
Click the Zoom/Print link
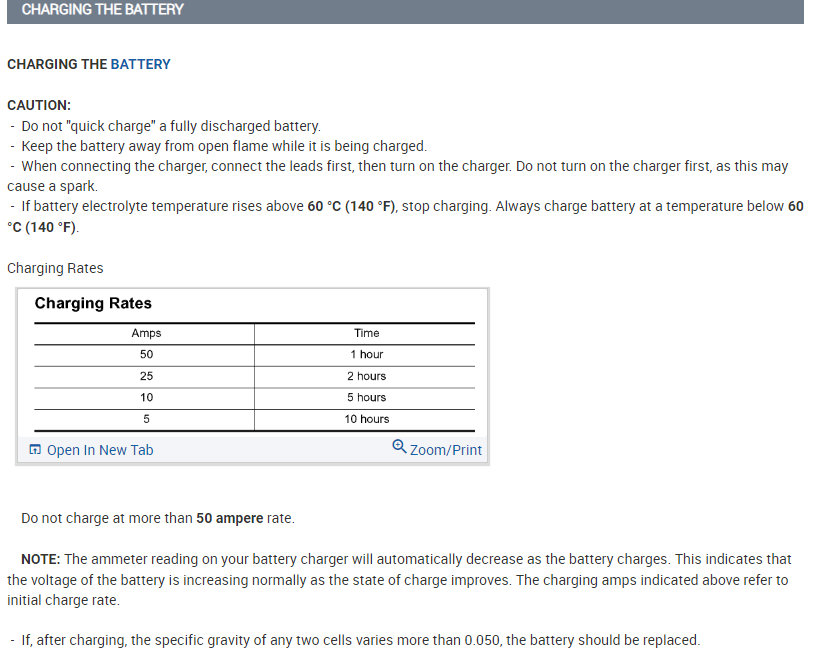[x=446, y=450]
